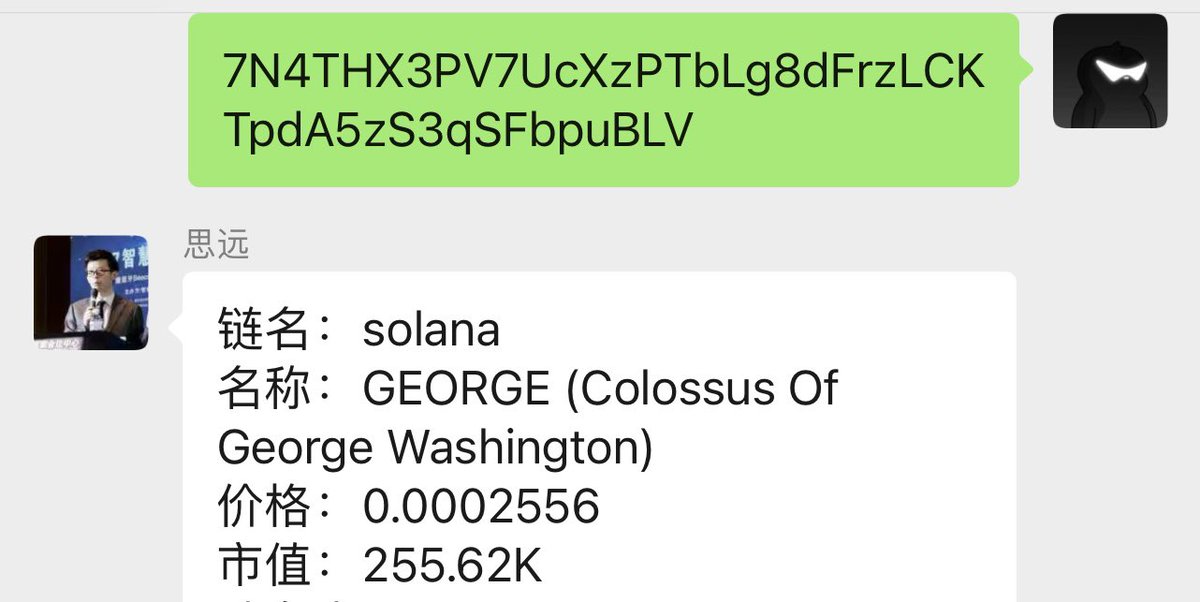This screenshot has height=602, width=1200.
Task: Click empty green bubble area after BLV
Action: tap(850, 131)
